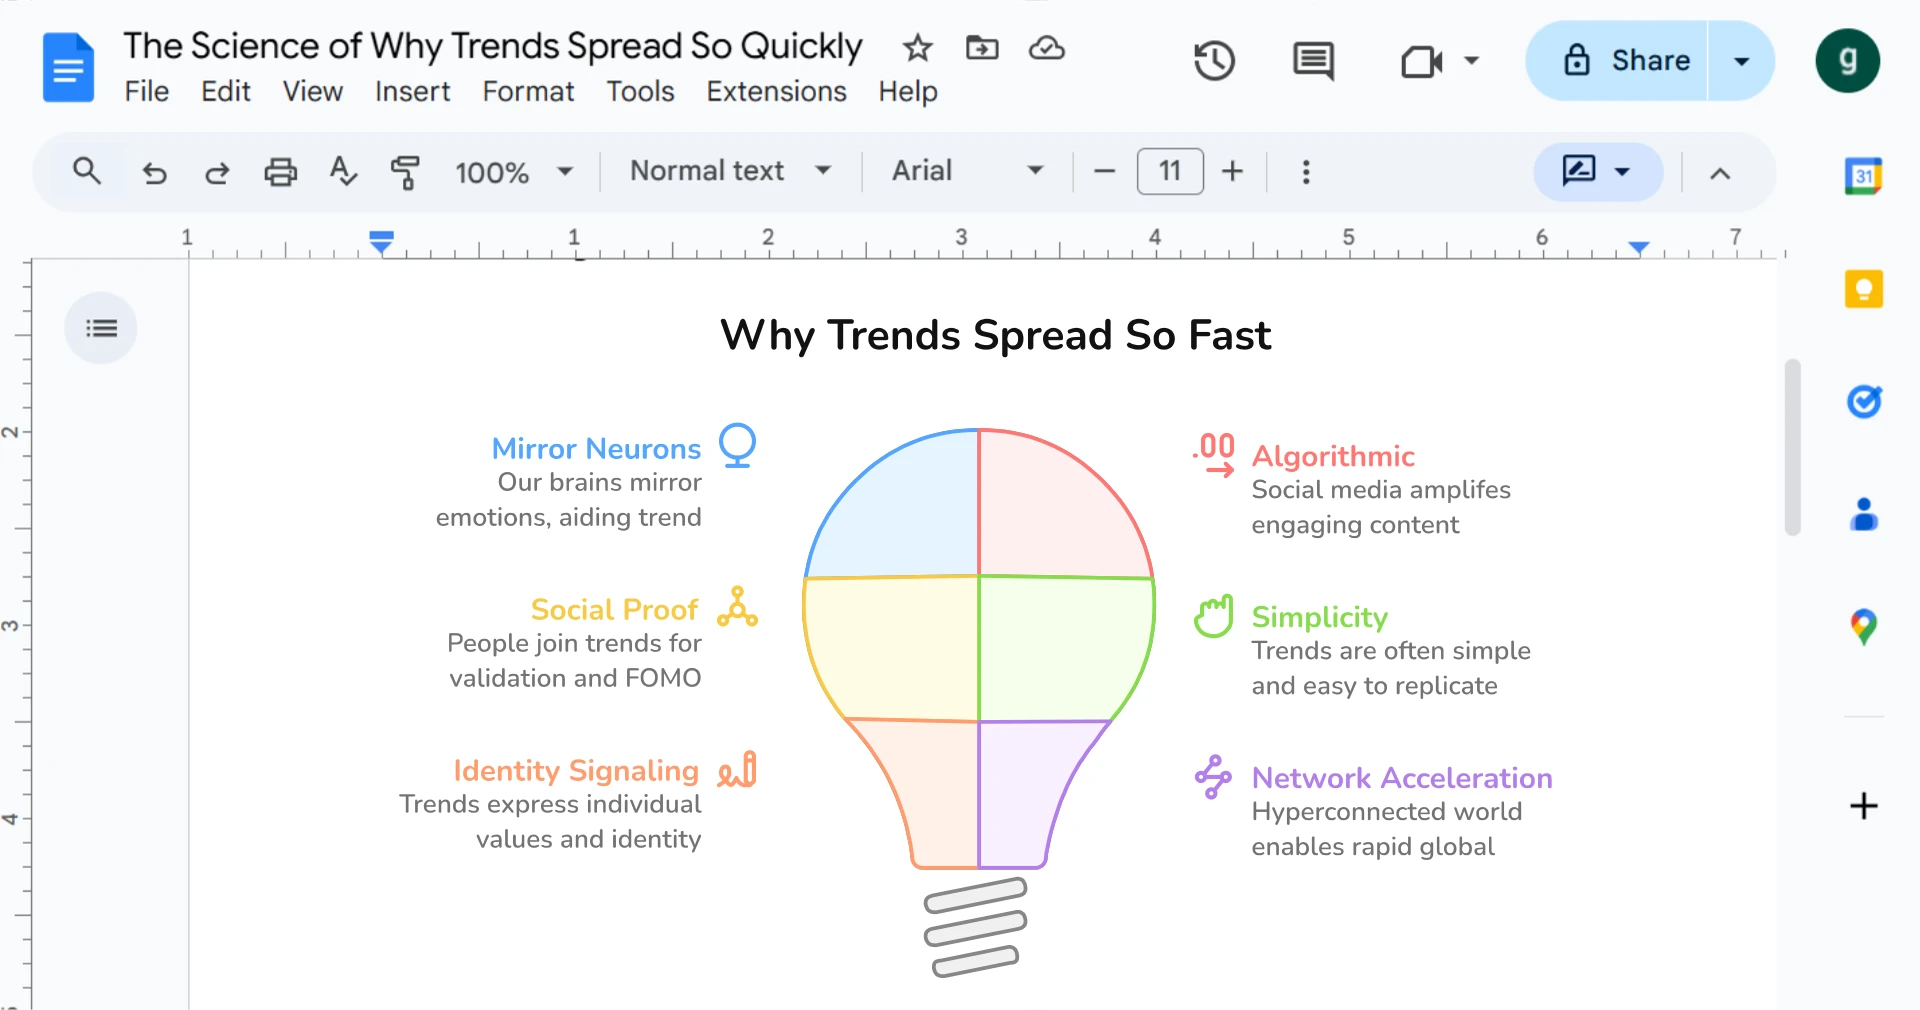This screenshot has width=1920, height=1010.
Task: Open the Extensions menu
Action: point(776,91)
